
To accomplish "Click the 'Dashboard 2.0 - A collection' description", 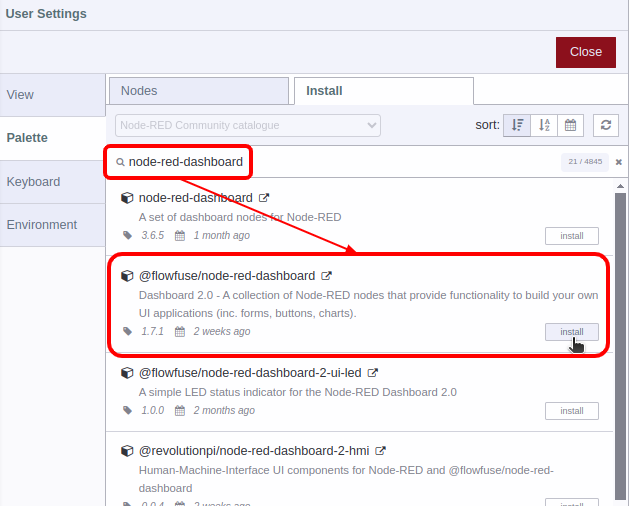I will pyautogui.click(x=368, y=304).
